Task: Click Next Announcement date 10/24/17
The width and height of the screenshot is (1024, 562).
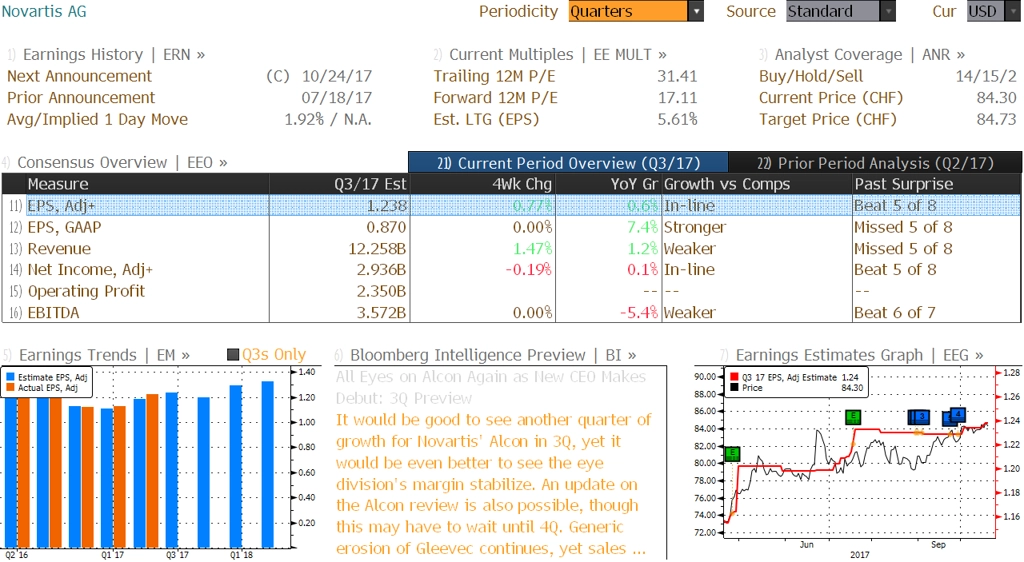Action: pyautogui.click(x=337, y=76)
